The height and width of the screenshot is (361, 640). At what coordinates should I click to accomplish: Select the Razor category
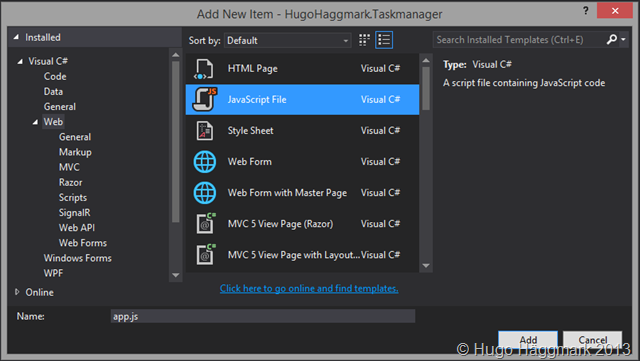point(70,182)
